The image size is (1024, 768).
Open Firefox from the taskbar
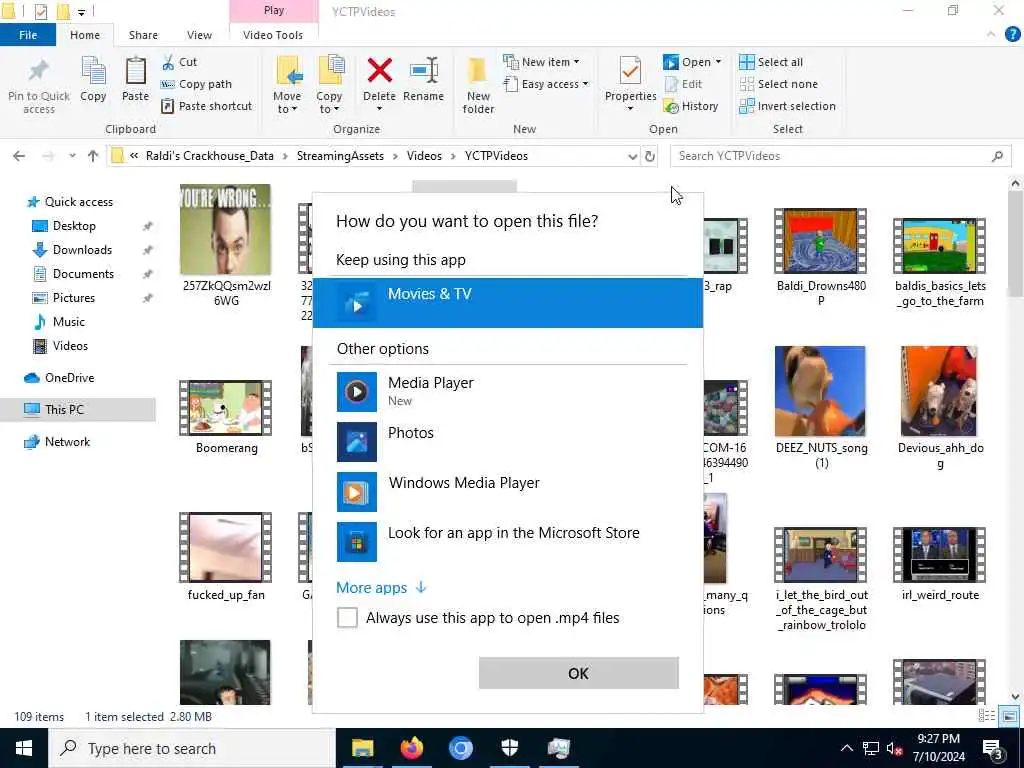411,748
